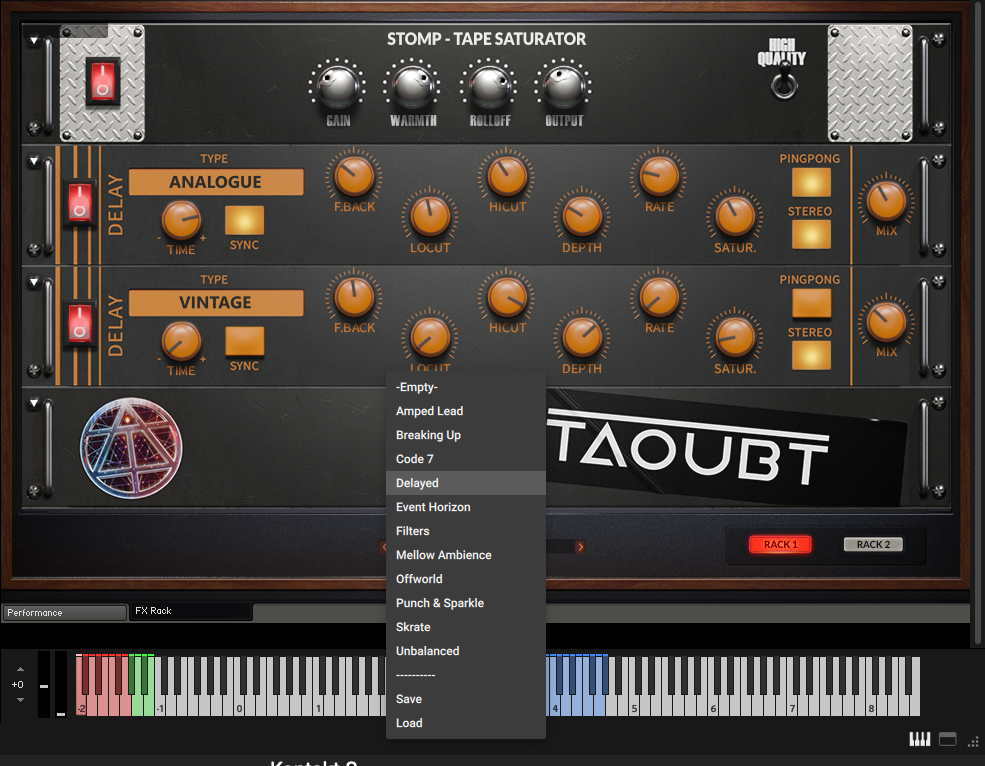Open the Performance tab
The width and height of the screenshot is (985, 766).
pos(64,612)
